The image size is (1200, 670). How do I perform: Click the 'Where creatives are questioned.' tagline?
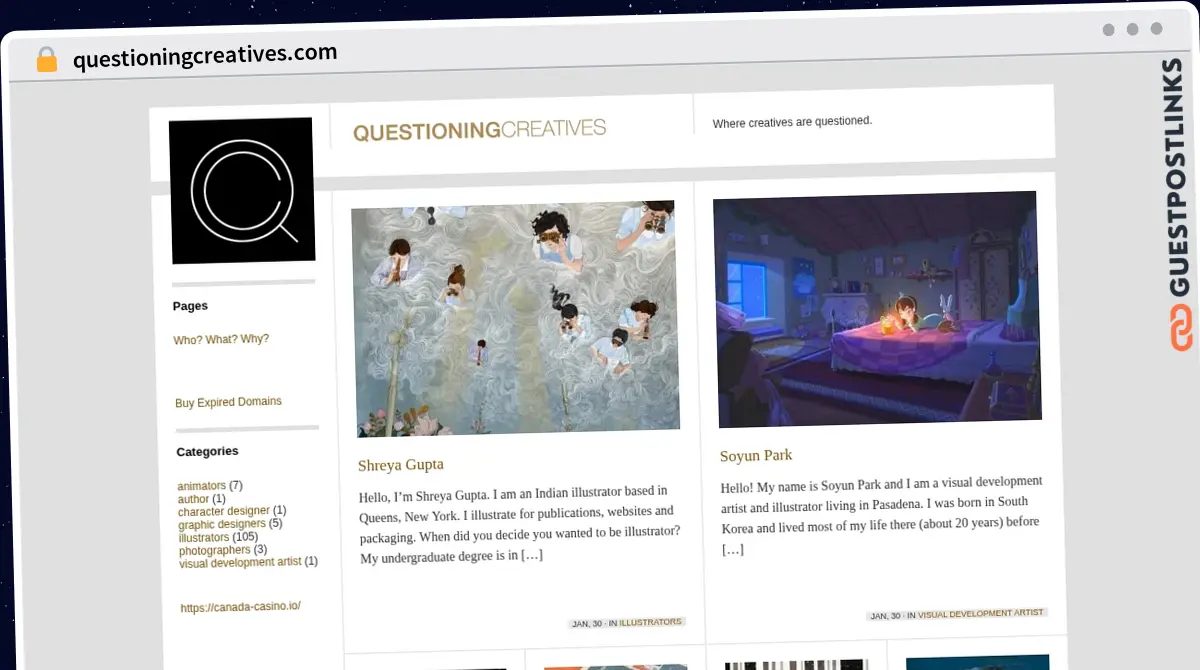pyautogui.click(x=792, y=122)
